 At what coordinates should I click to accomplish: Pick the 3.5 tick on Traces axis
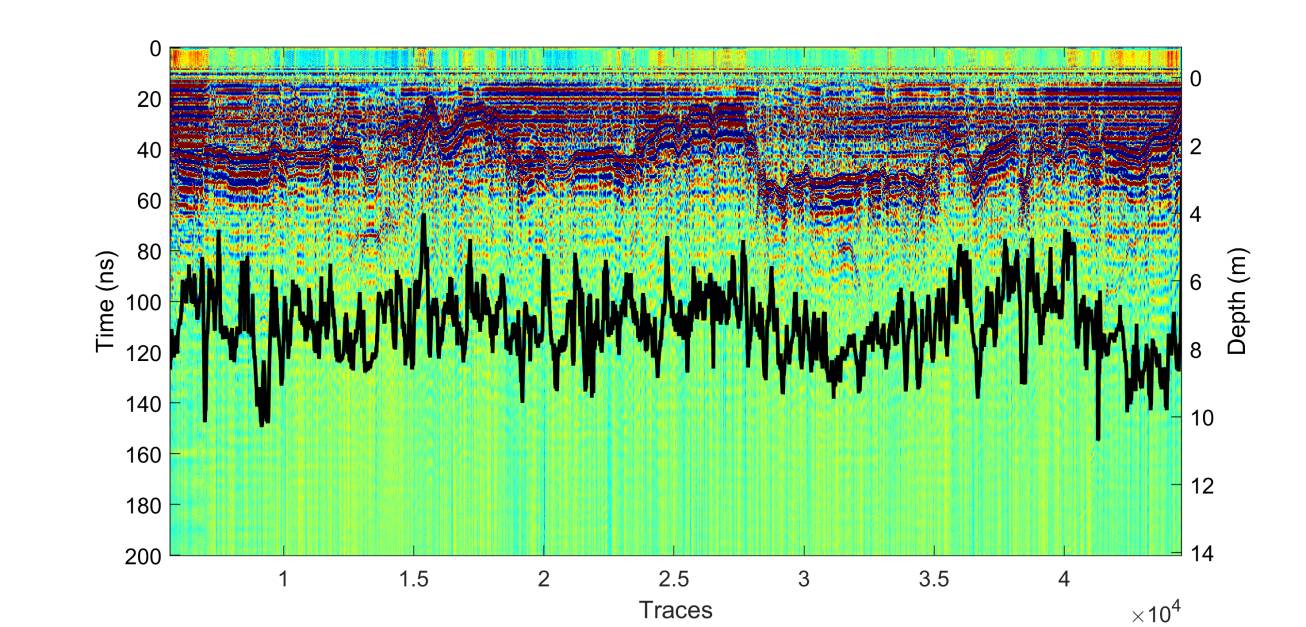click(934, 579)
